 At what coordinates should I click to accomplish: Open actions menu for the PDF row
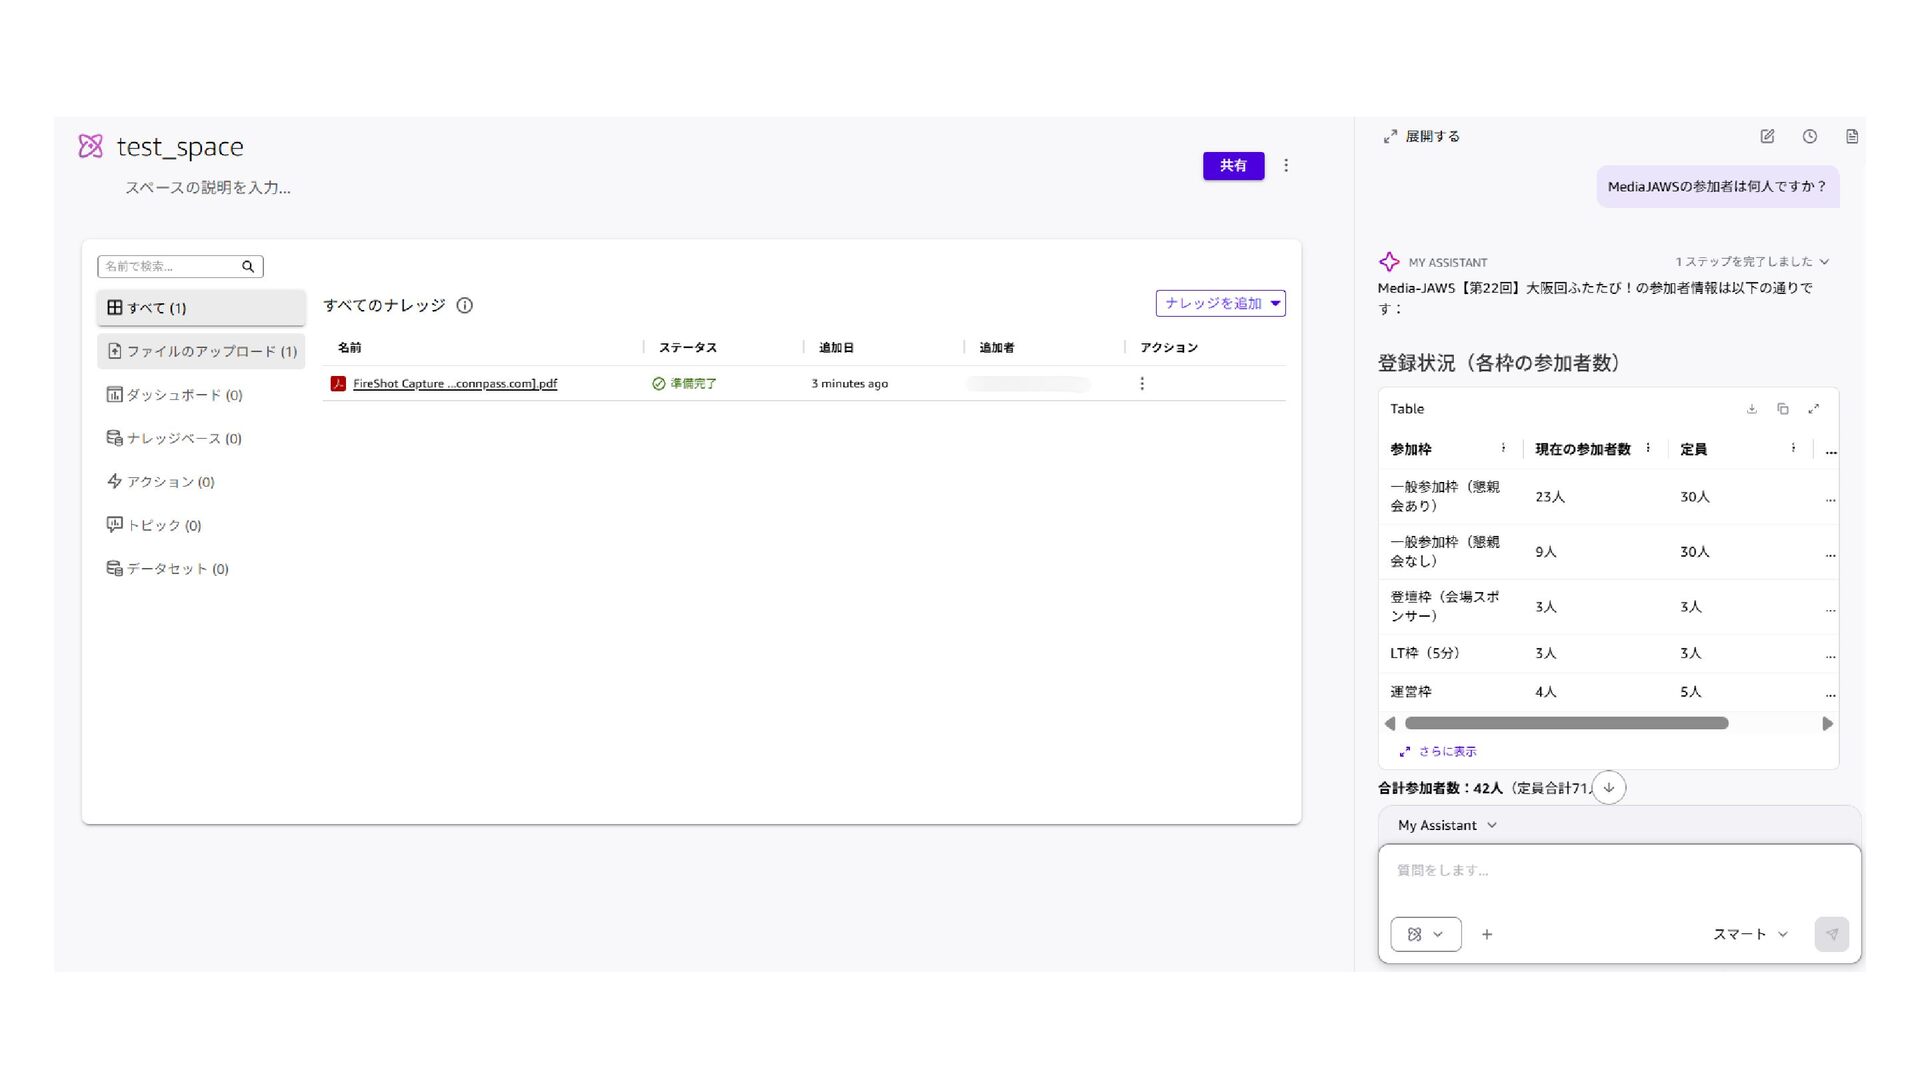pyautogui.click(x=1142, y=384)
